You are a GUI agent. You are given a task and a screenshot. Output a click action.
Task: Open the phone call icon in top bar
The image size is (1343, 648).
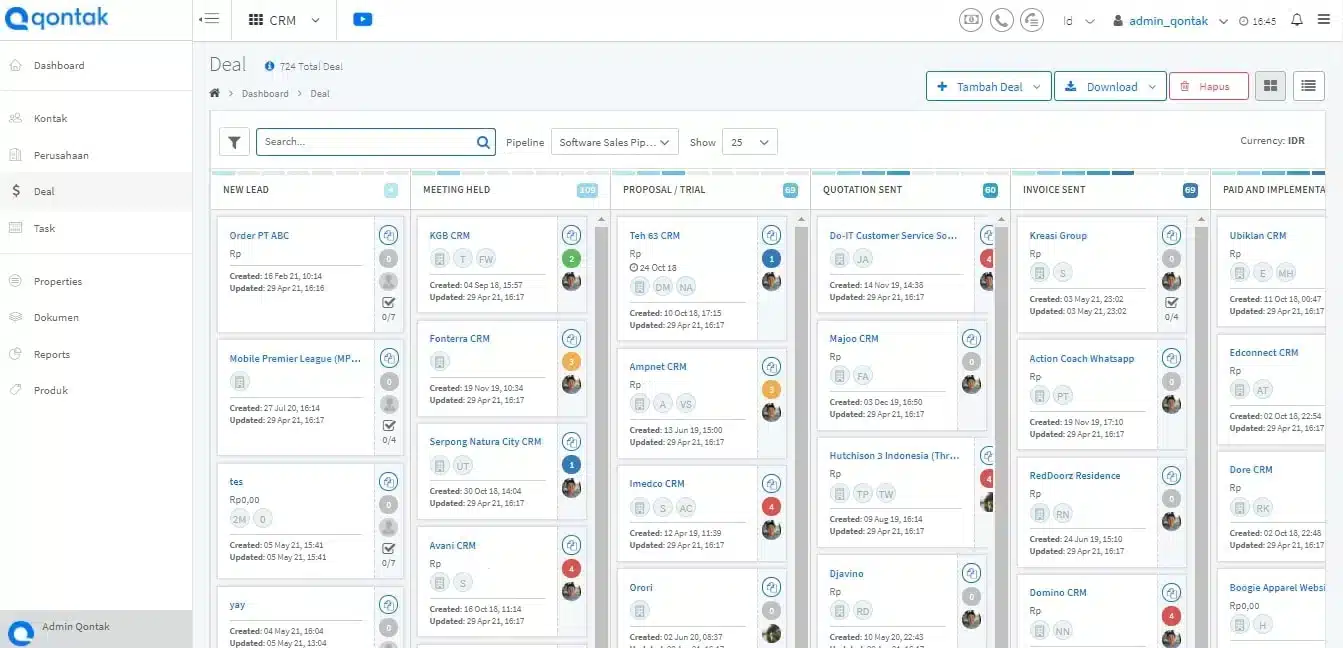(1001, 20)
